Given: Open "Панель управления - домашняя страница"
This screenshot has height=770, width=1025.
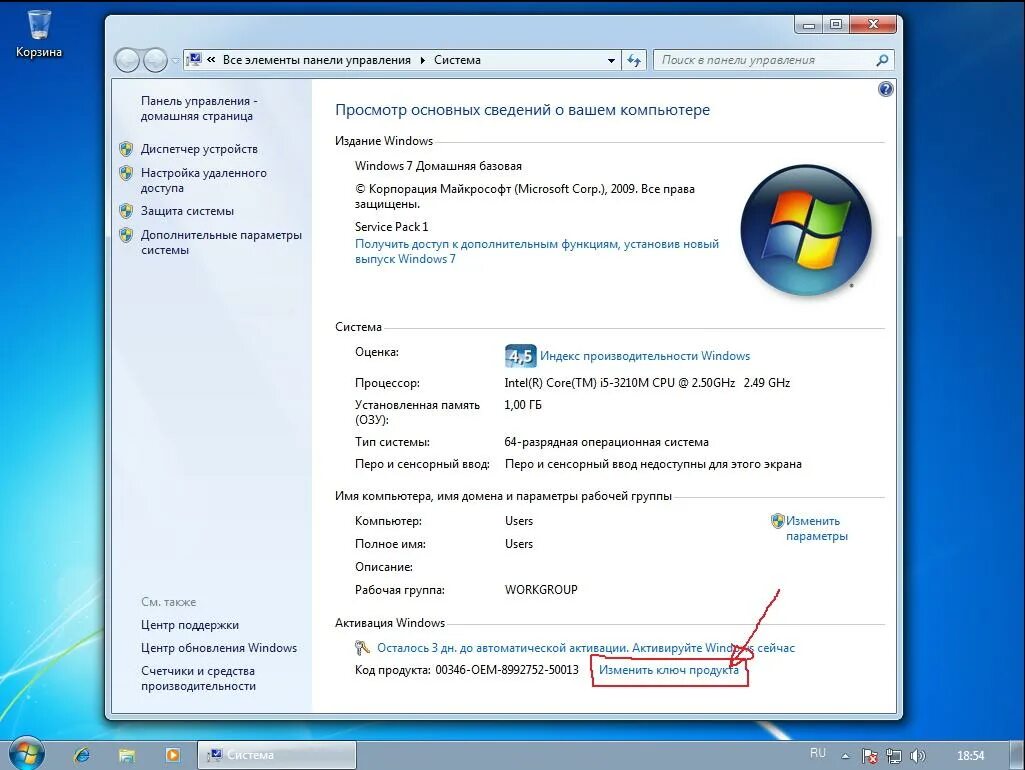Looking at the screenshot, I should pyautogui.click(x=199, y=109).
